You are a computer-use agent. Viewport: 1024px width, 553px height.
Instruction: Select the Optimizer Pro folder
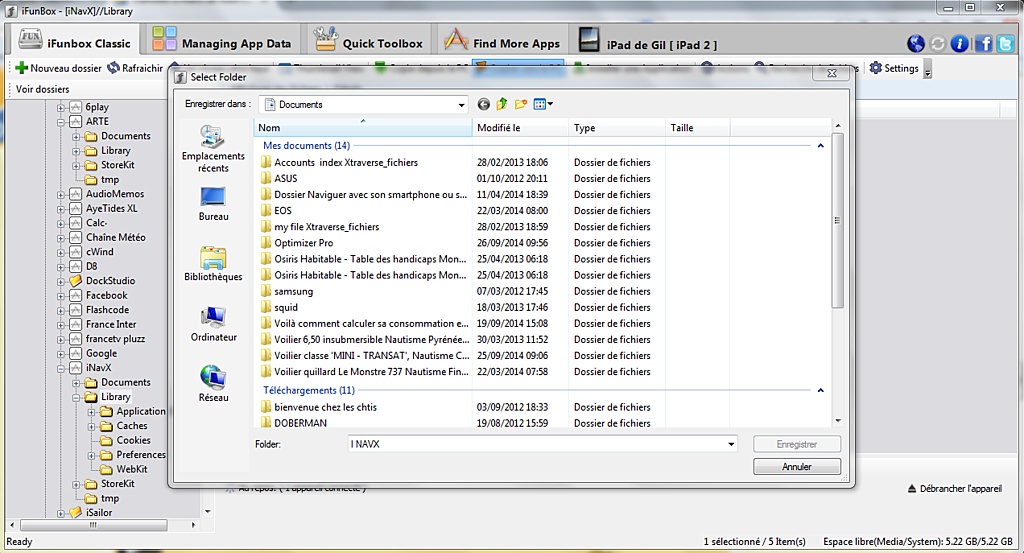click(304, 243)
